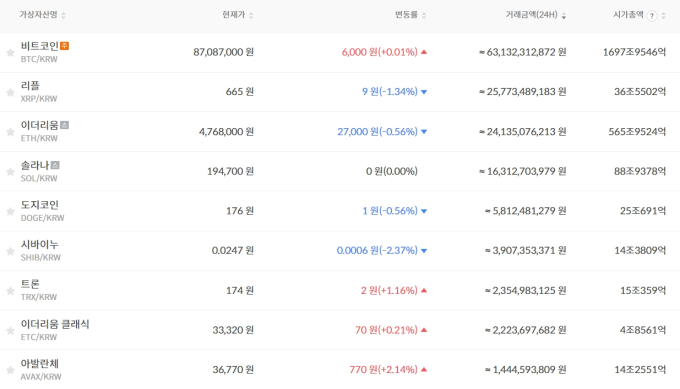680x389 pixels.
Task: Open the 트론 asset name
Action: pos(30,284)
